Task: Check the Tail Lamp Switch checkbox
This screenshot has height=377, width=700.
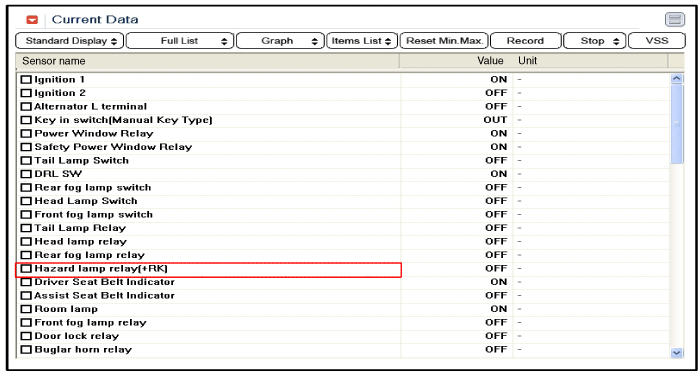Action: [x=26, y=160]
